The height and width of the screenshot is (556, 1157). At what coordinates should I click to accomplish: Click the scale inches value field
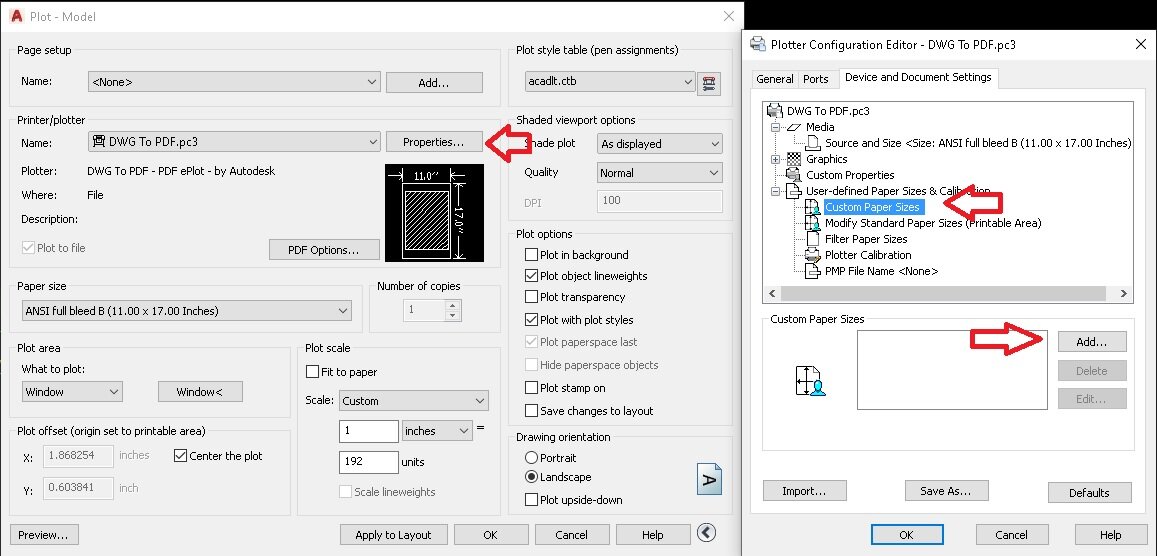coord(369,431)
